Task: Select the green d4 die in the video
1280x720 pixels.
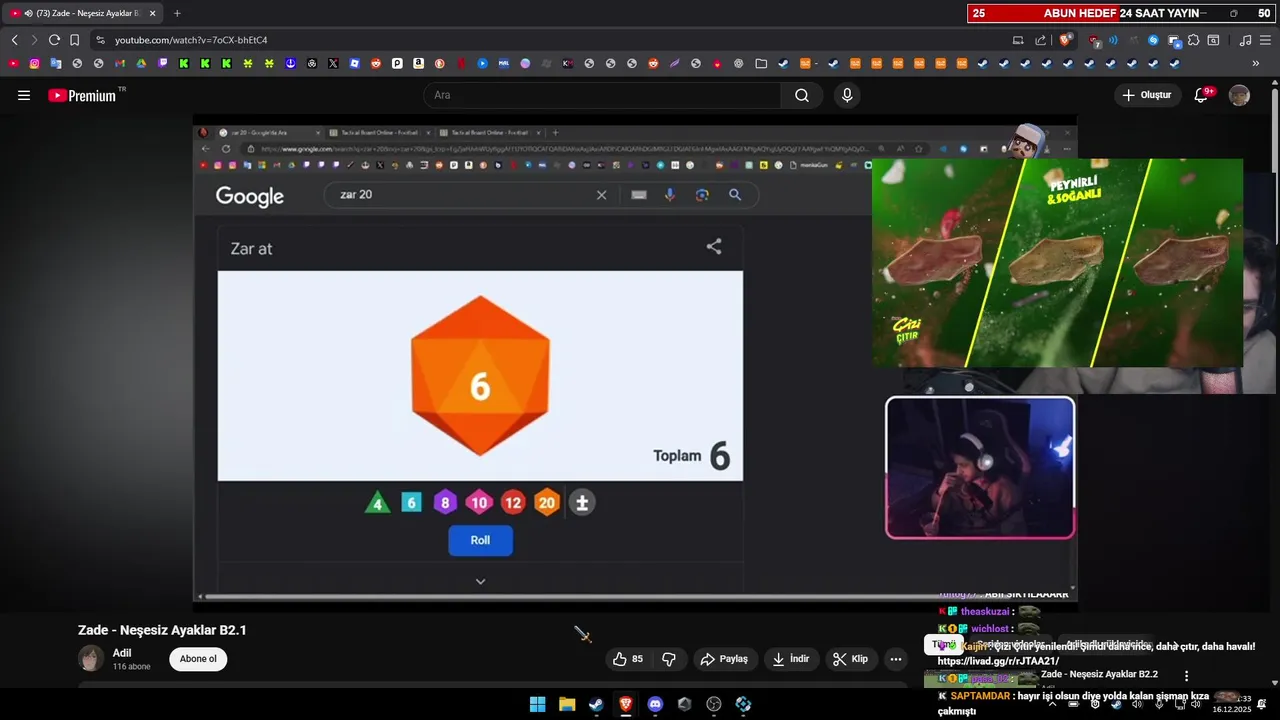Action: click(377, 503)
